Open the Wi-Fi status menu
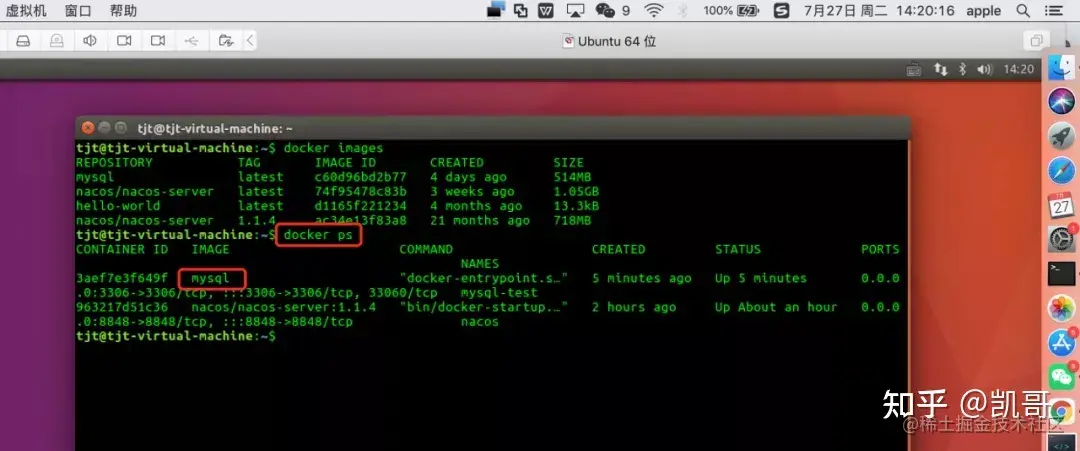 653,10
